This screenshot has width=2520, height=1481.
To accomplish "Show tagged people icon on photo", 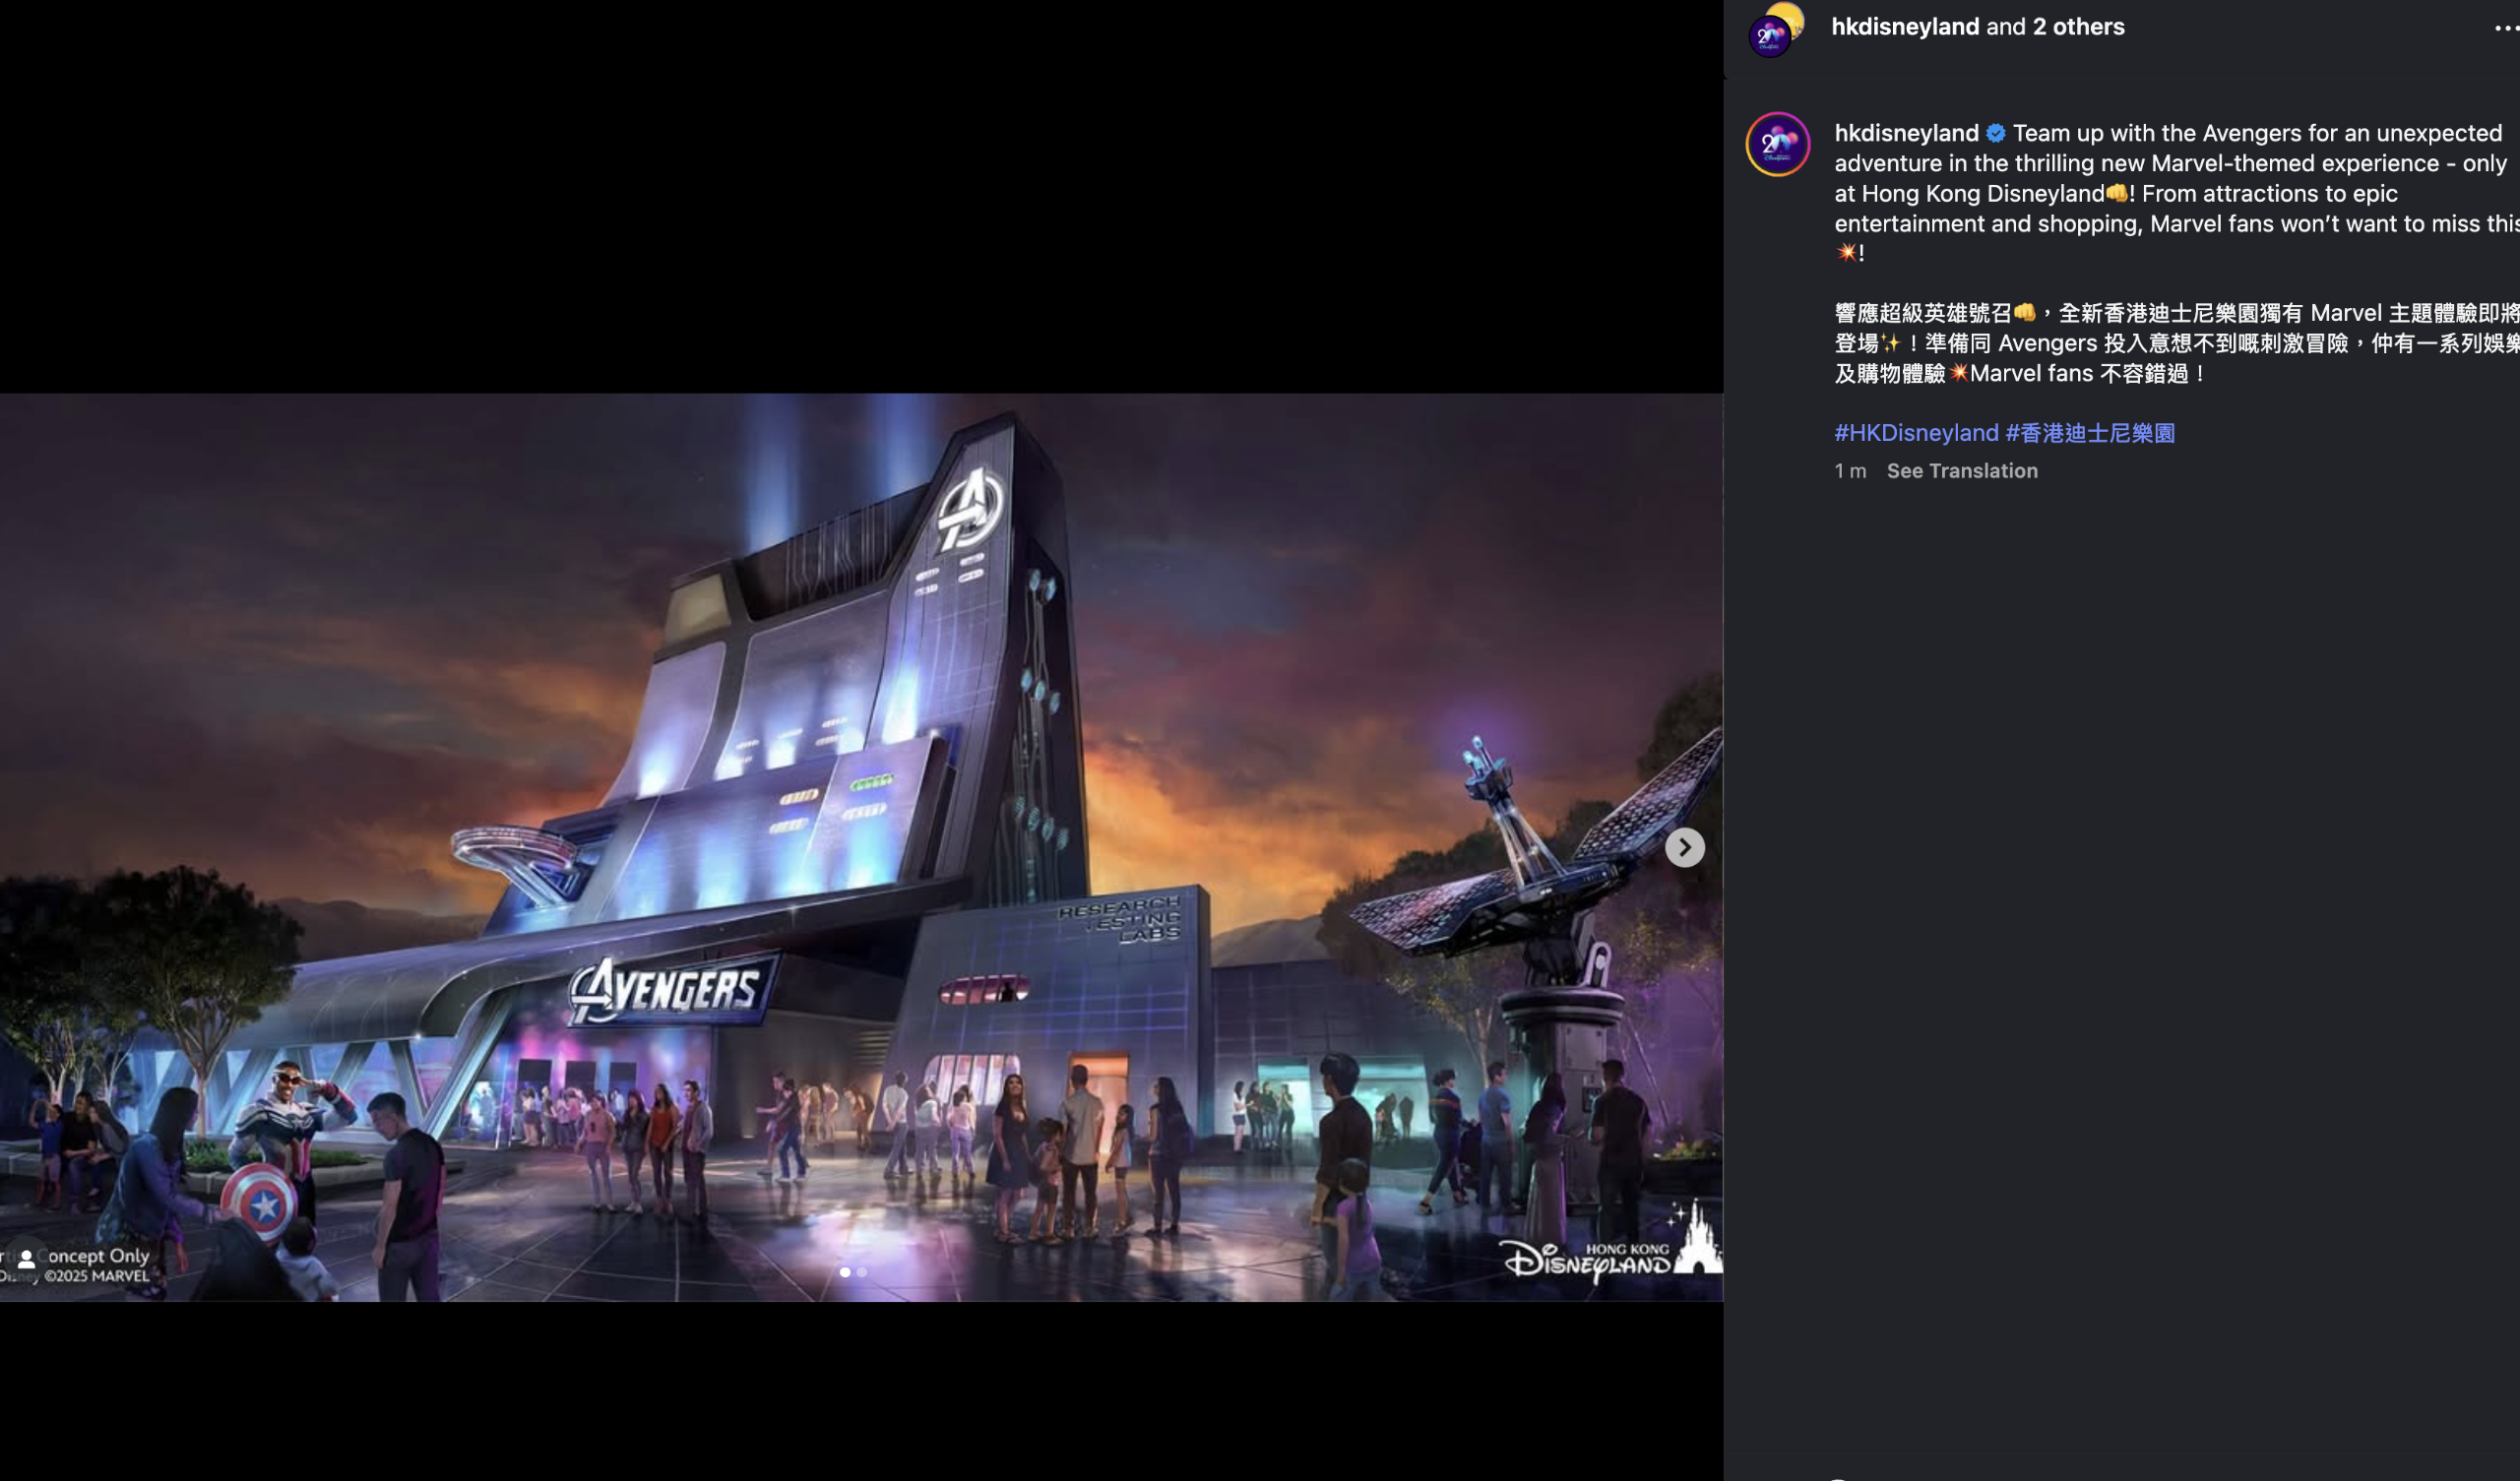I will tap(27, 1260).
